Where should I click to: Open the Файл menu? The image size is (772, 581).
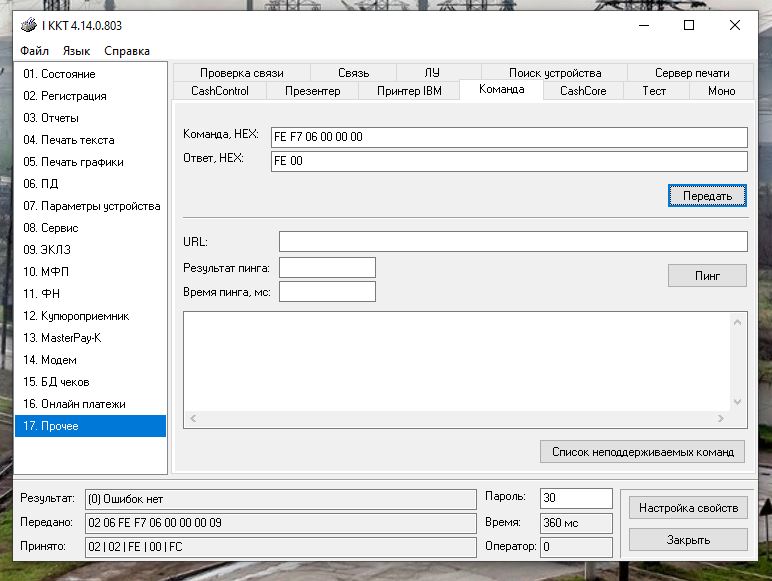(34, 51)
